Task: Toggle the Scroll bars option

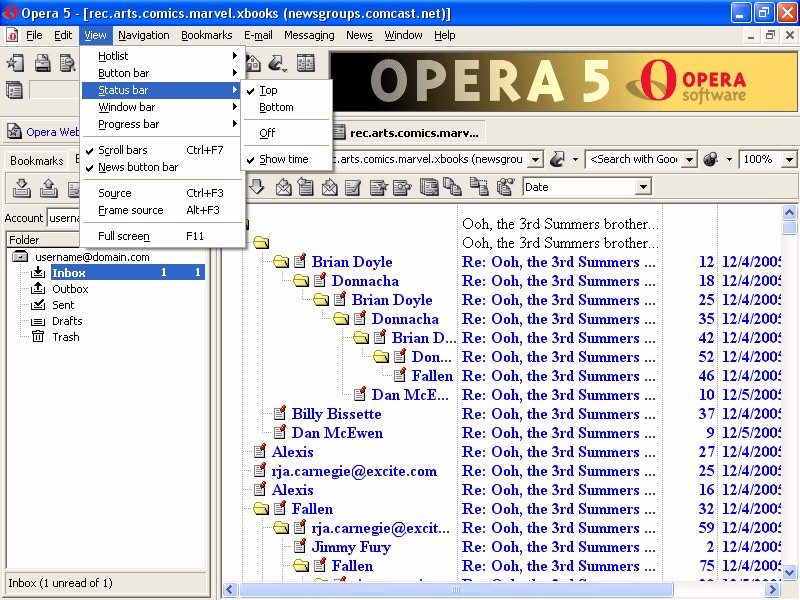Action: pyautogui.click(x=162, y=150)
